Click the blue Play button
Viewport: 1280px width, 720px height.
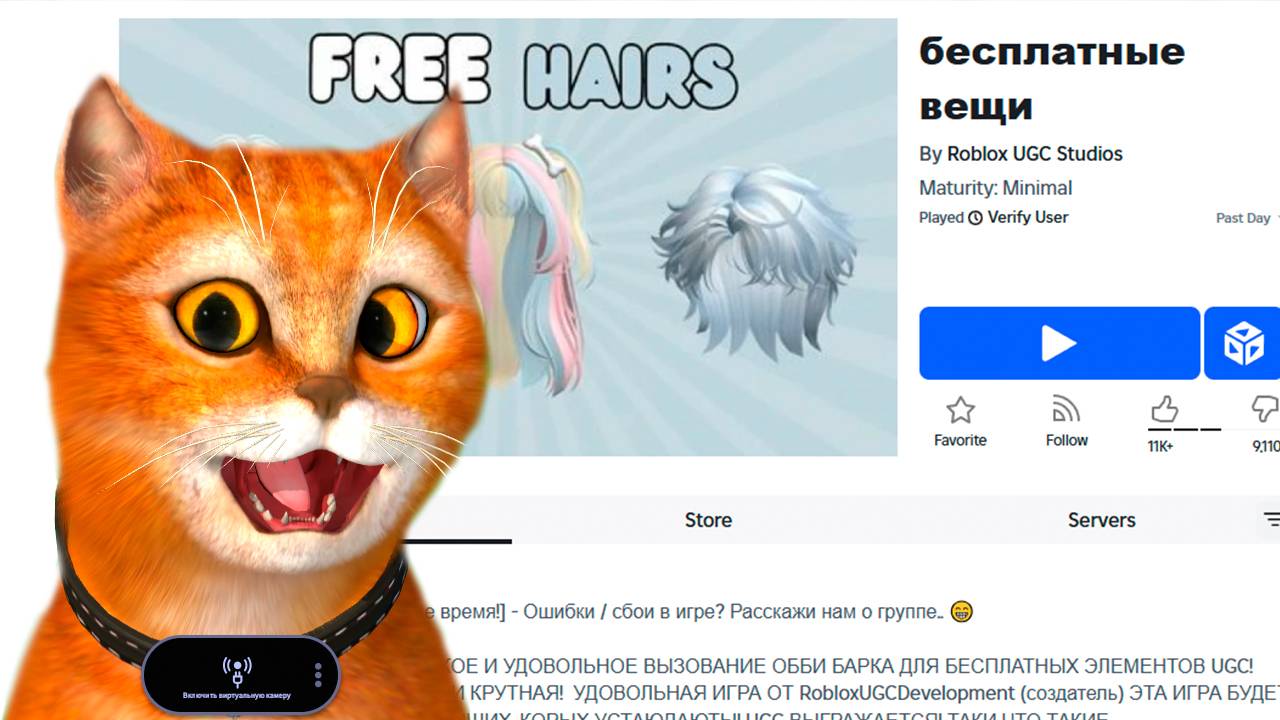pyautogui.click(x=1059, y=343)
